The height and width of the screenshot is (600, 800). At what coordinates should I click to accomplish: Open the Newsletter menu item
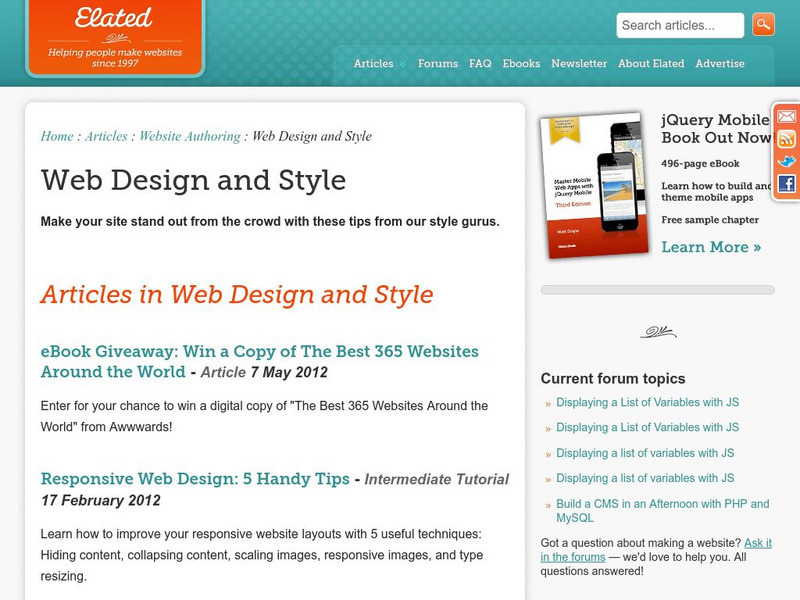578,63
